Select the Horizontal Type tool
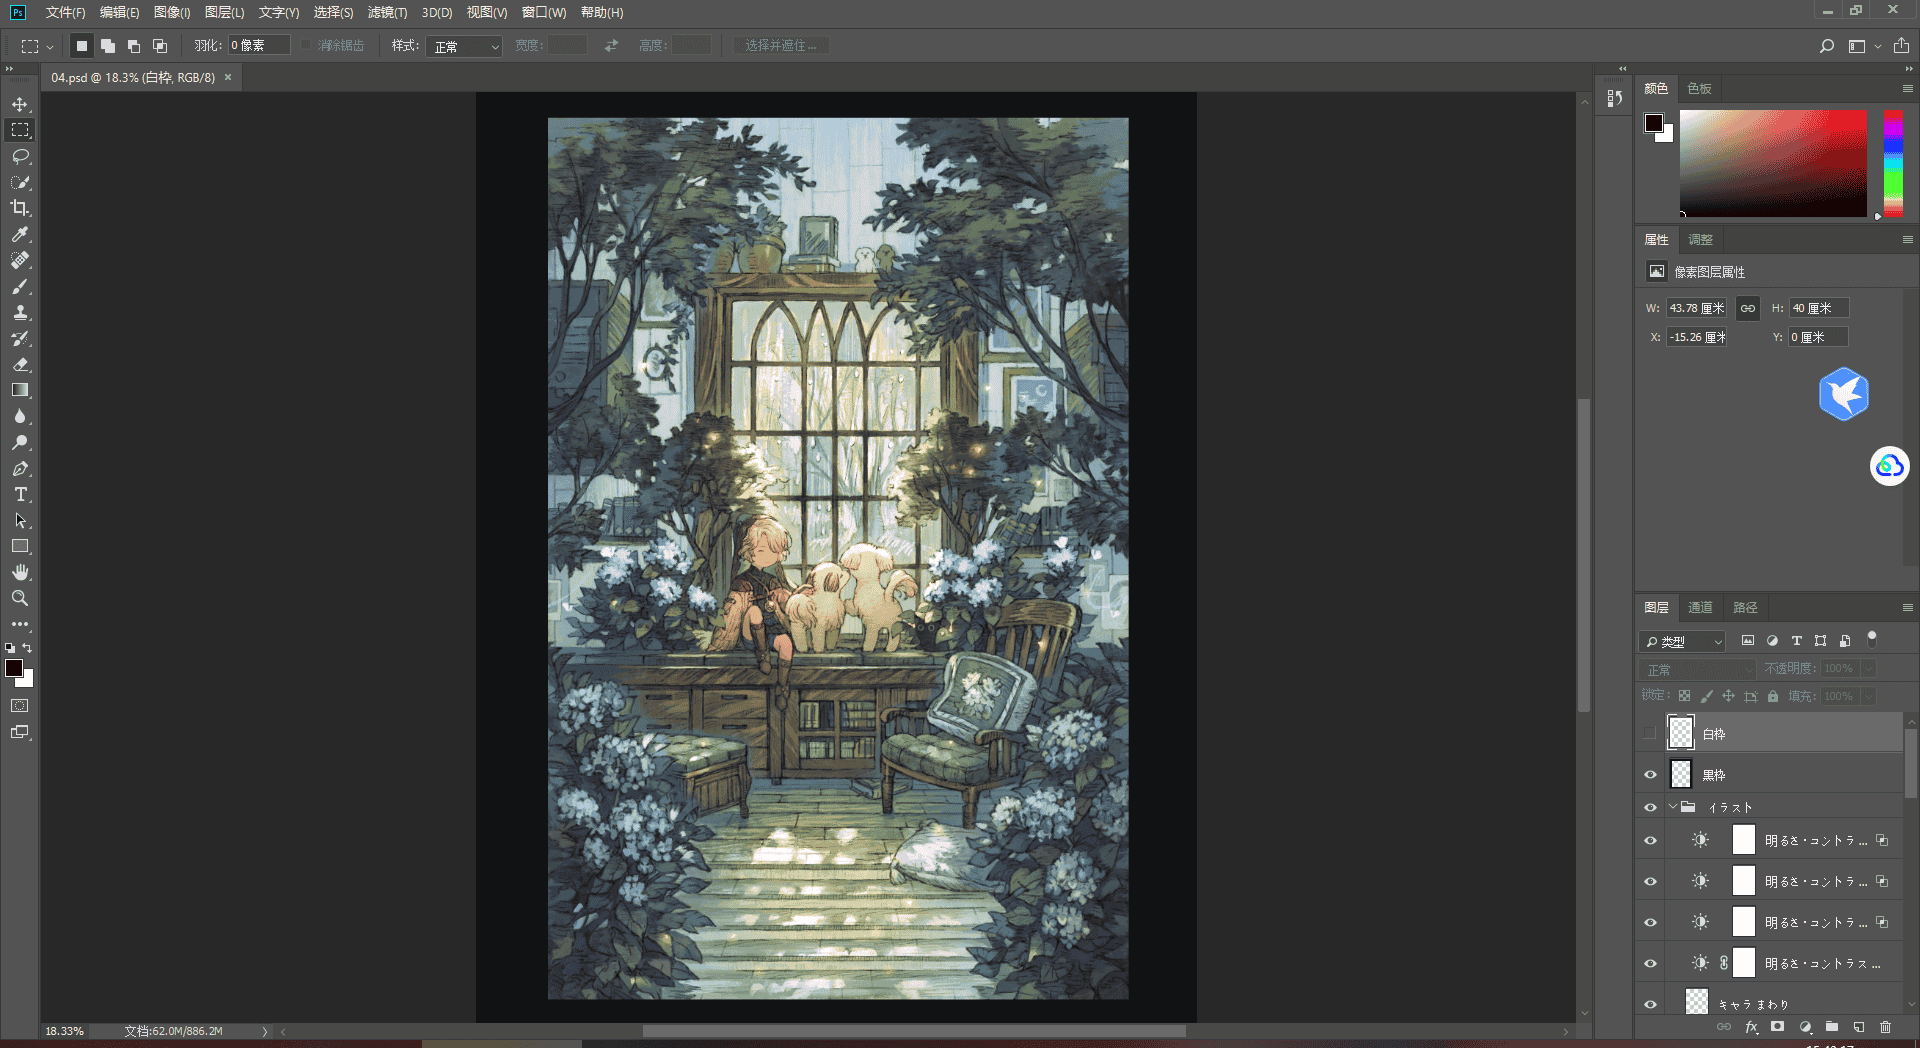The image size is (1920, 1048). [20, 494]
